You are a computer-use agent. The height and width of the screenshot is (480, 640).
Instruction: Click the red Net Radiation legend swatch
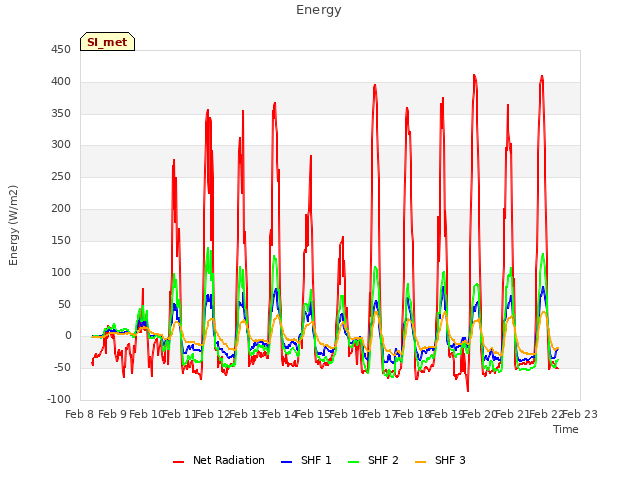pos(178,462)
